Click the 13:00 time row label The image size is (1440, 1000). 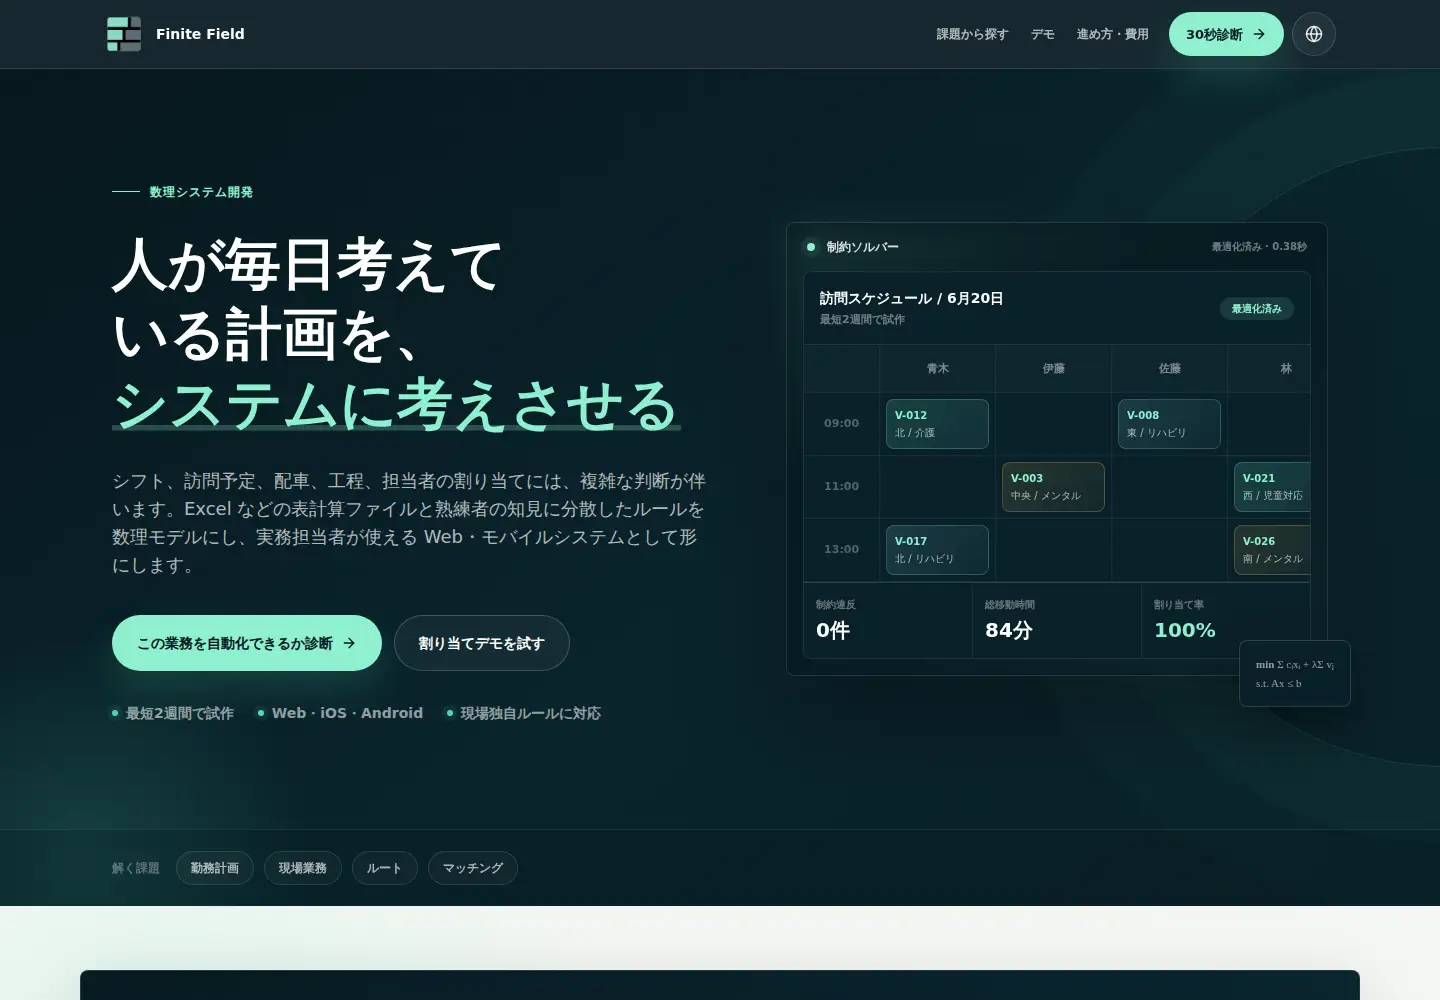[x=841, y=549]
